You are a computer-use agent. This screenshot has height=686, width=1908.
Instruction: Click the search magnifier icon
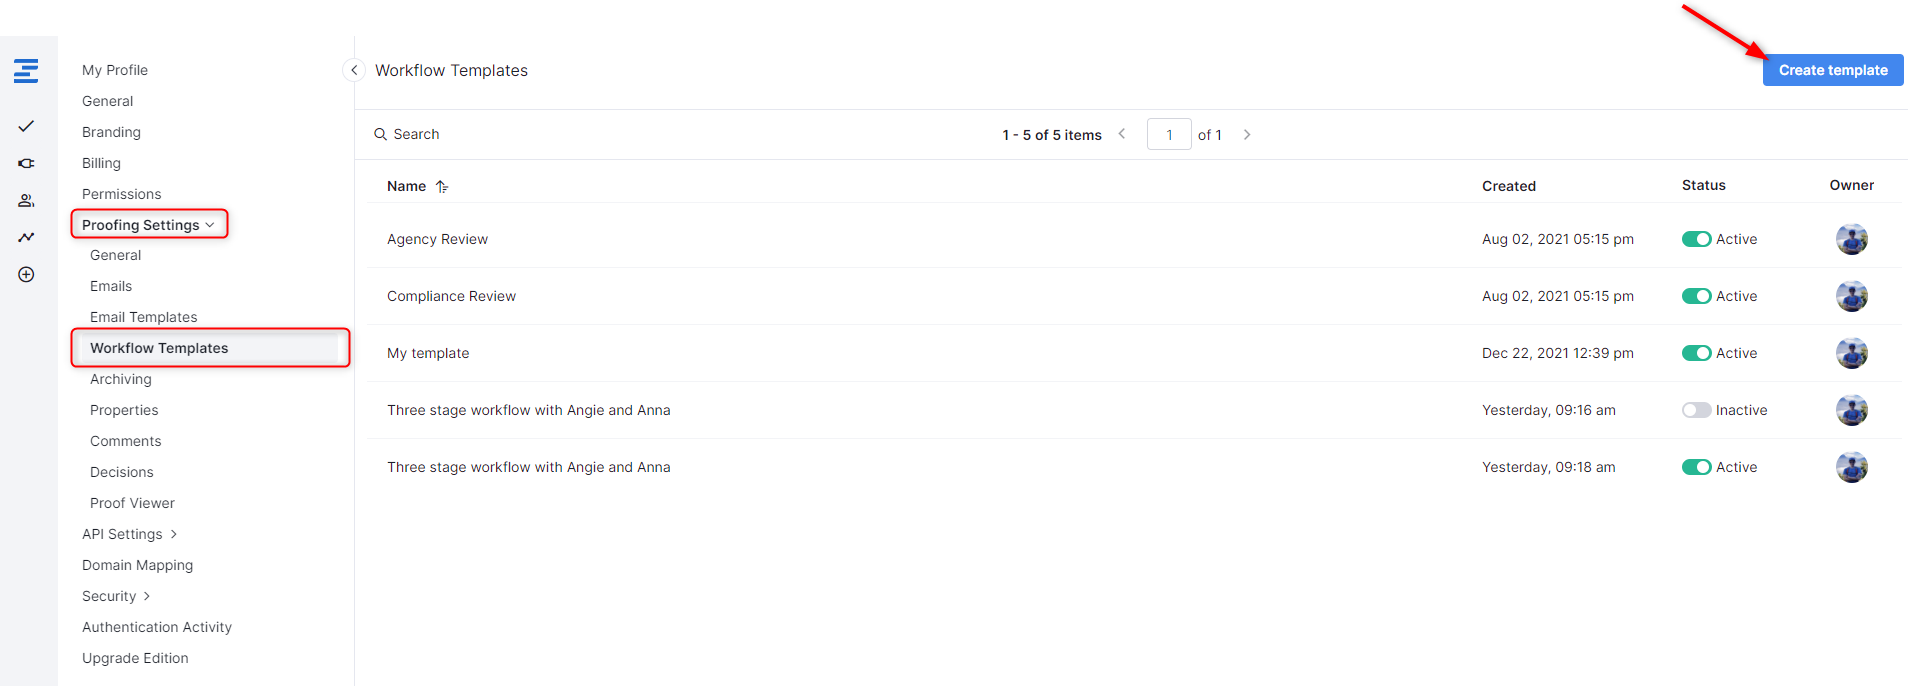coord(380,134)
